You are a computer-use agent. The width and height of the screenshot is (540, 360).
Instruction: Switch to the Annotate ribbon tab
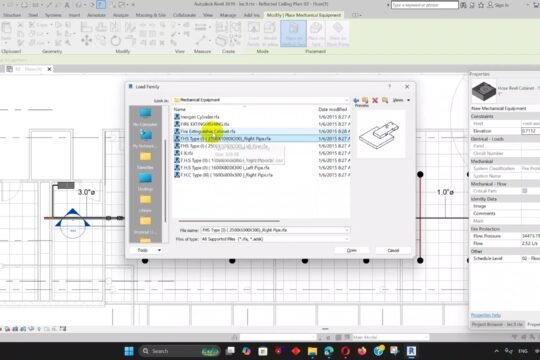tap(96, 15)
